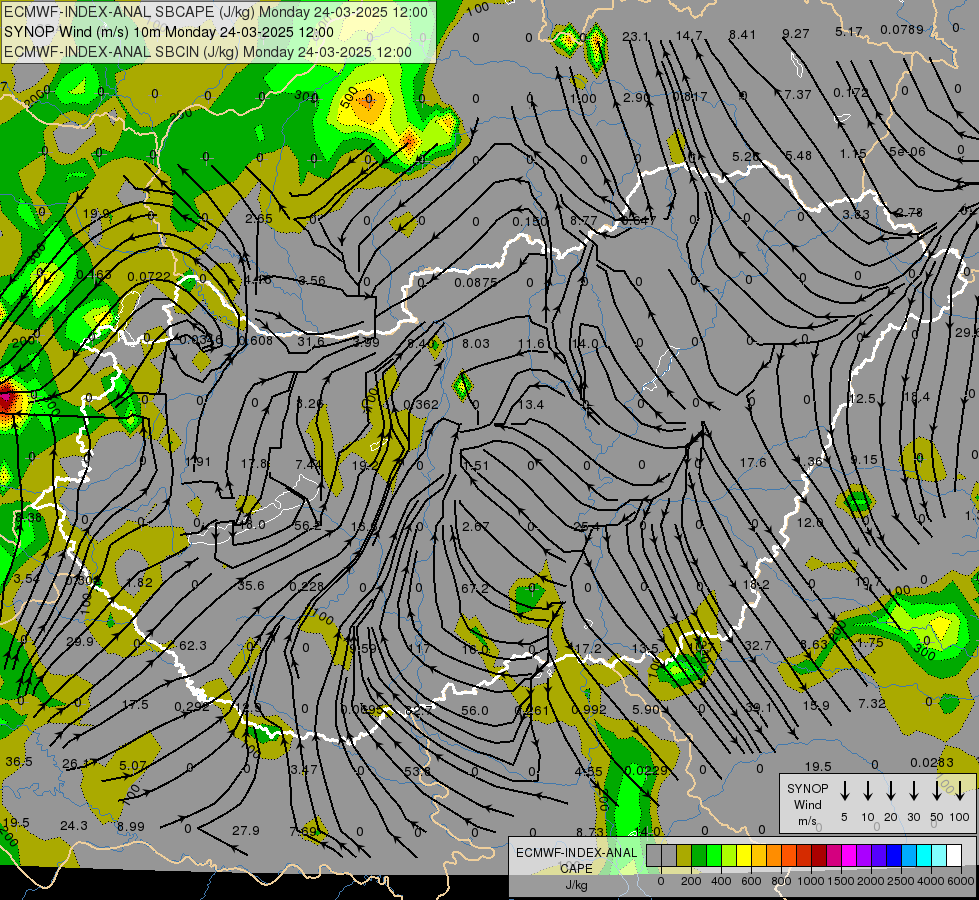This screenshot has height=900, width=979.
Task: Click the 9.27 value near the top
Action: point(795,33)
